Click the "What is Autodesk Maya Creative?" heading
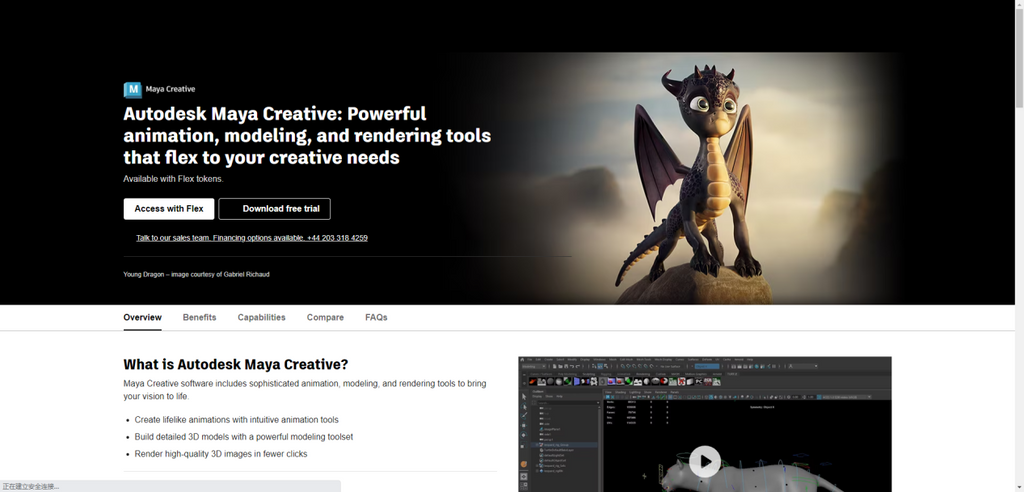The height and width of the screenshot is (492, 1024). tap(236, 364)
